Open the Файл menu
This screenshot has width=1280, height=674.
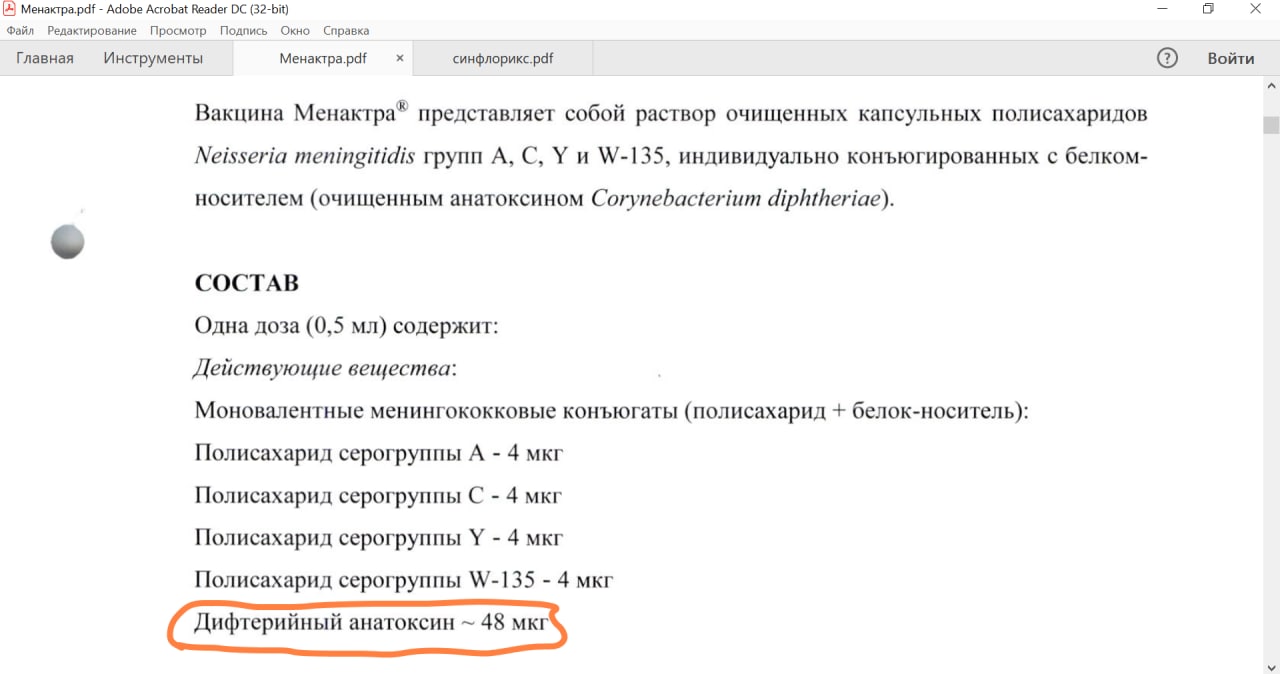(x=20, y=31)
